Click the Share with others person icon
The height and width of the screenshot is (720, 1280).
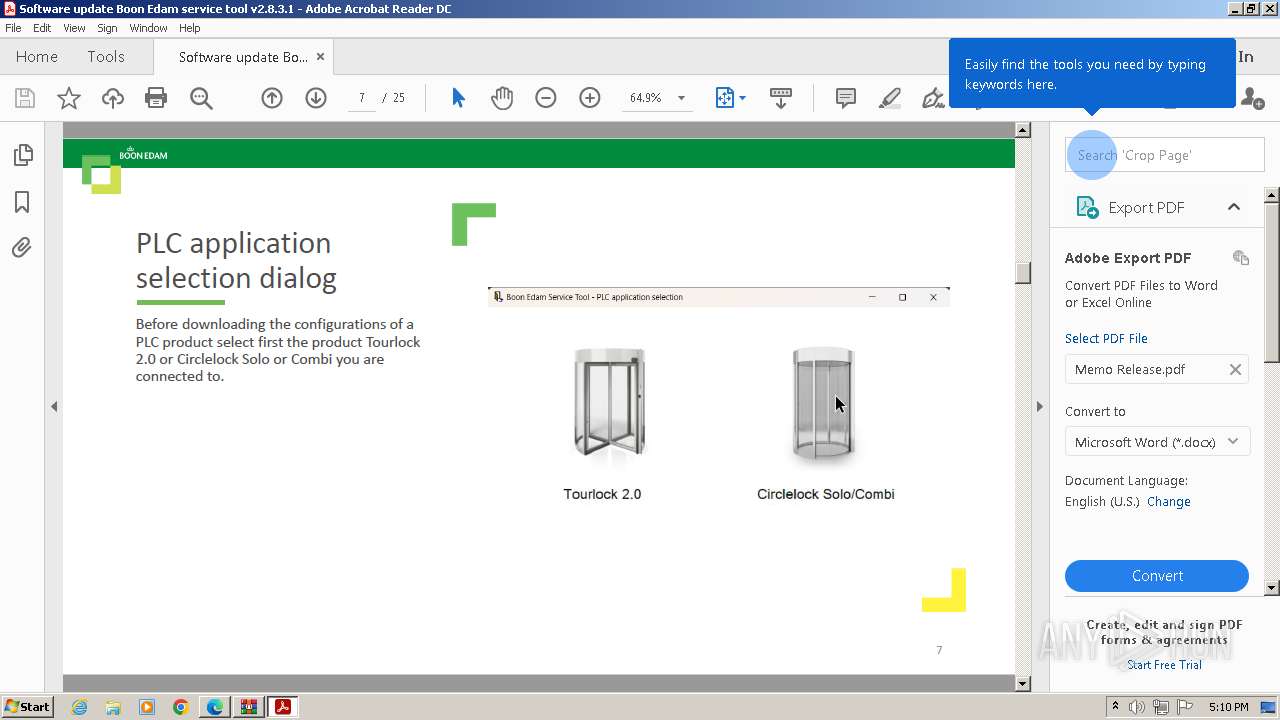[1252, 98]
